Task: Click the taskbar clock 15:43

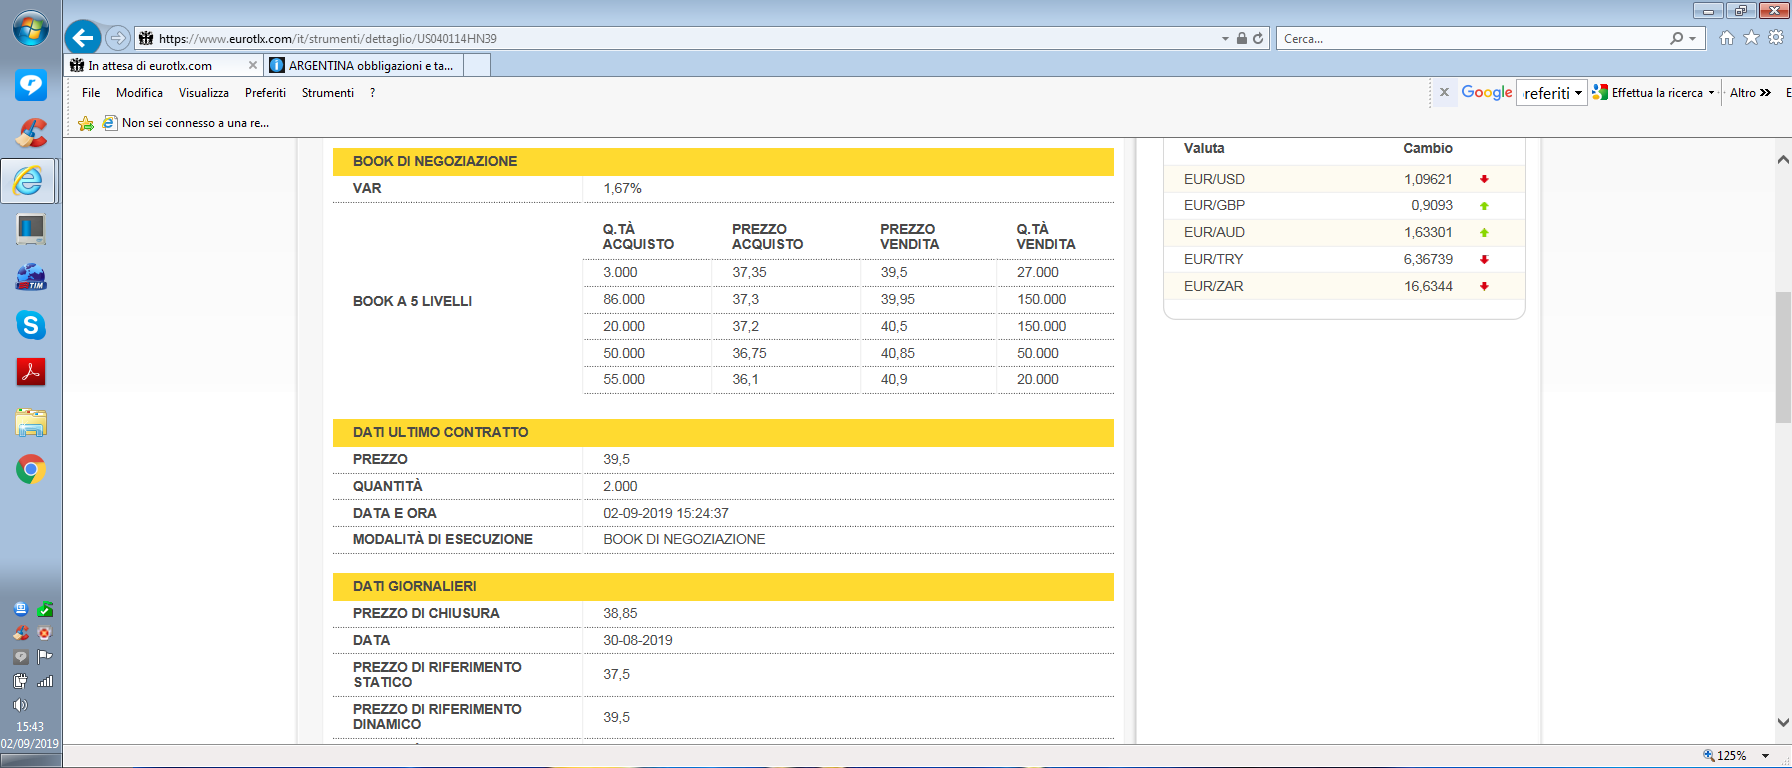Action: point(30,726)
